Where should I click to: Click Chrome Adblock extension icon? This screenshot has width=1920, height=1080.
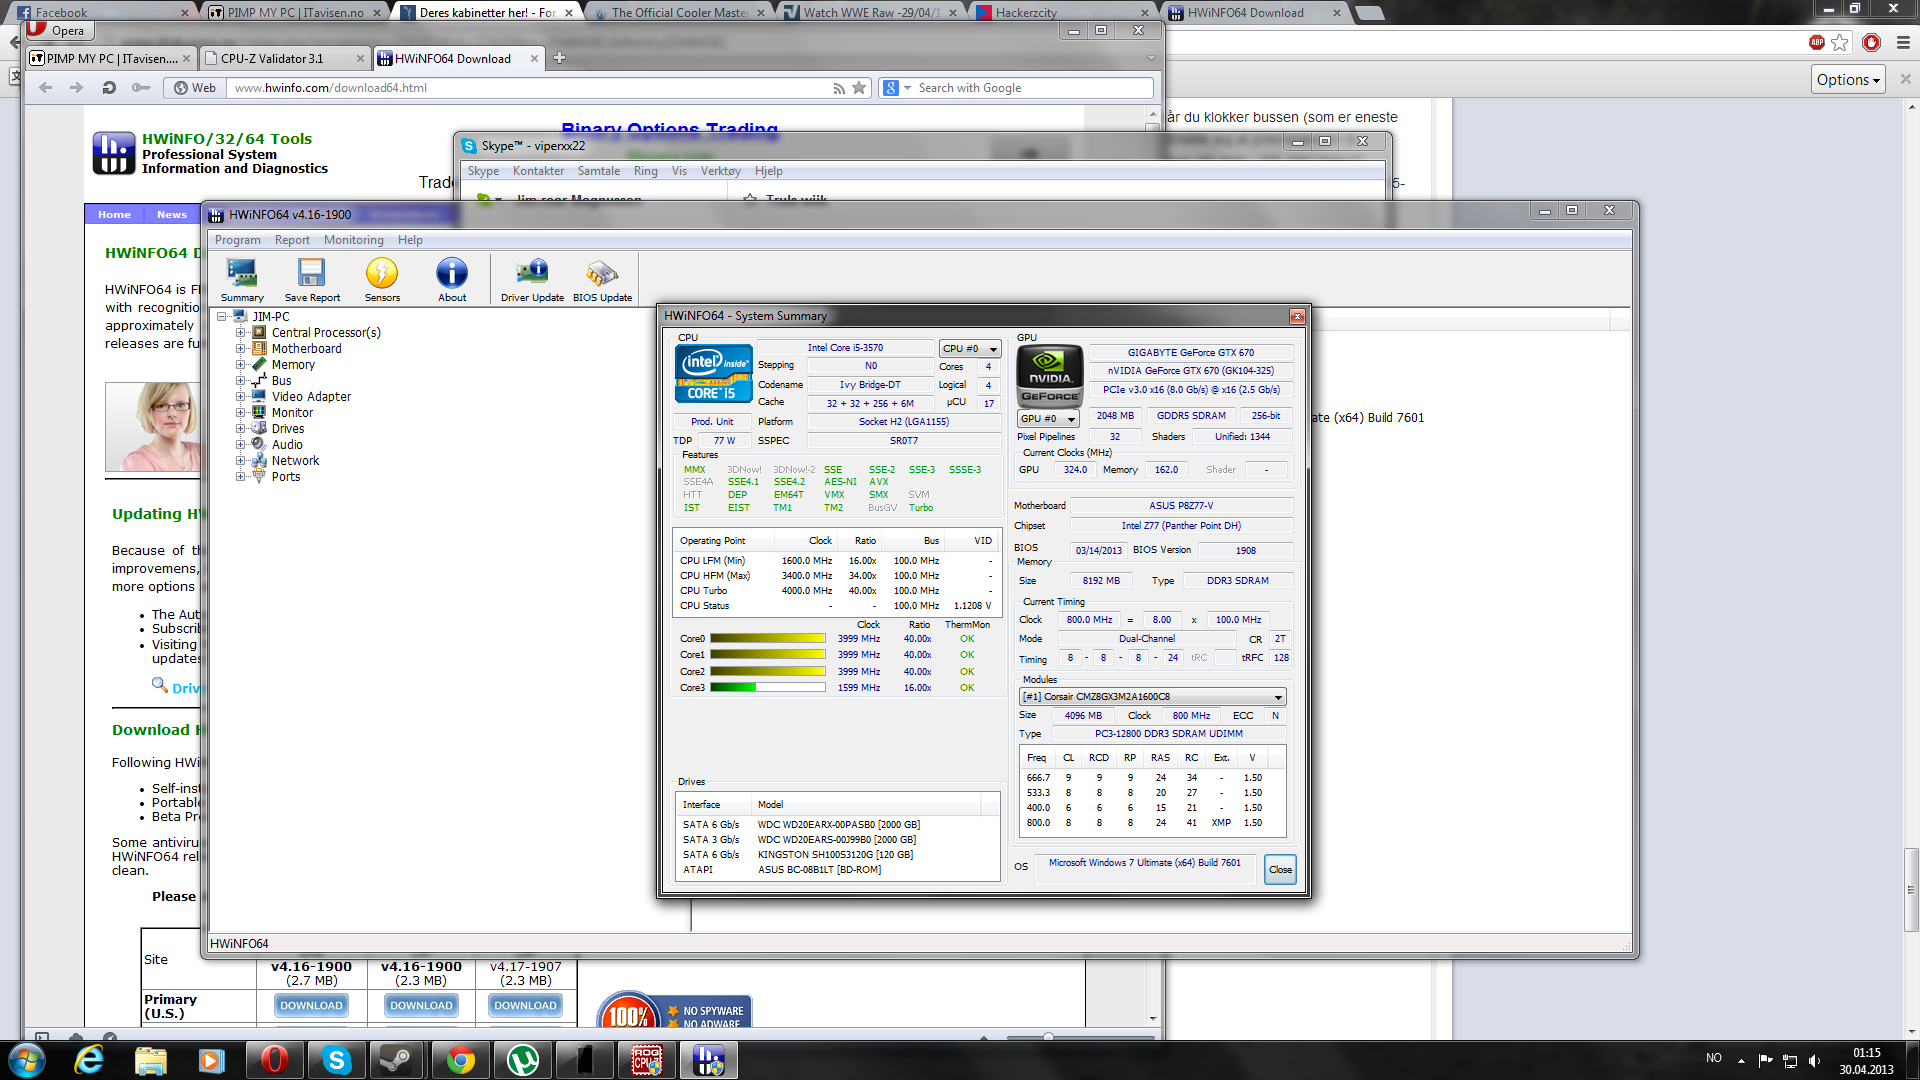1817,42
